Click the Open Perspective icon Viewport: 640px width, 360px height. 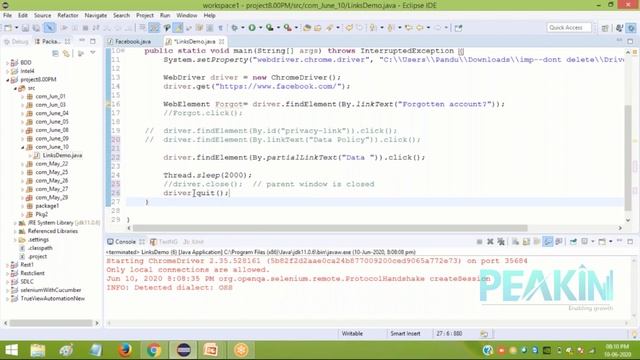pyautogui.click(x=605, y=28)
